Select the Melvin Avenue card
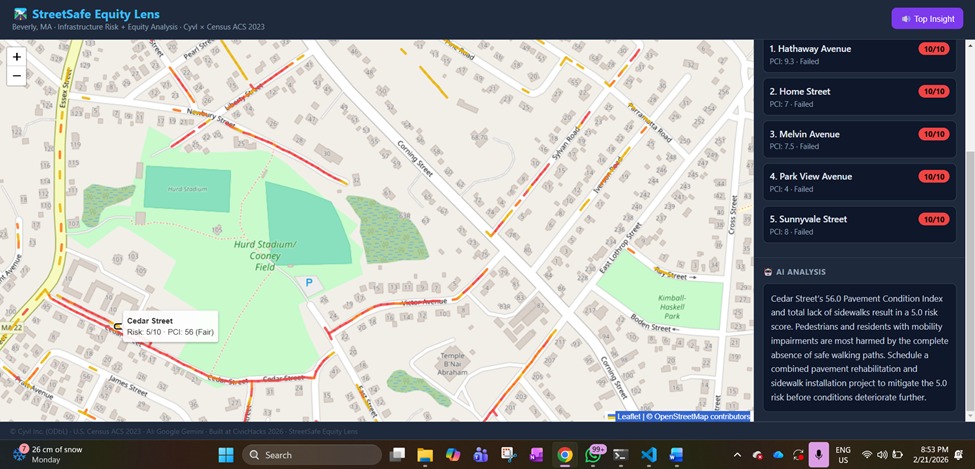 click(859, 139)
